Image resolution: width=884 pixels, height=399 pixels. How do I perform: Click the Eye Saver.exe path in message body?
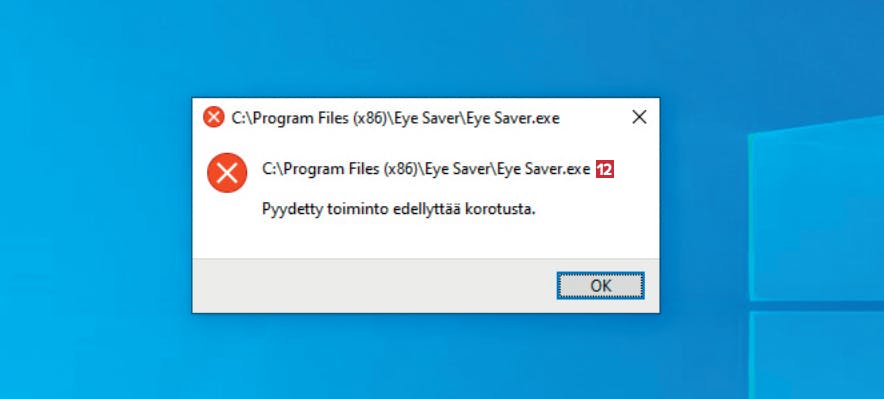click(426, 169)
